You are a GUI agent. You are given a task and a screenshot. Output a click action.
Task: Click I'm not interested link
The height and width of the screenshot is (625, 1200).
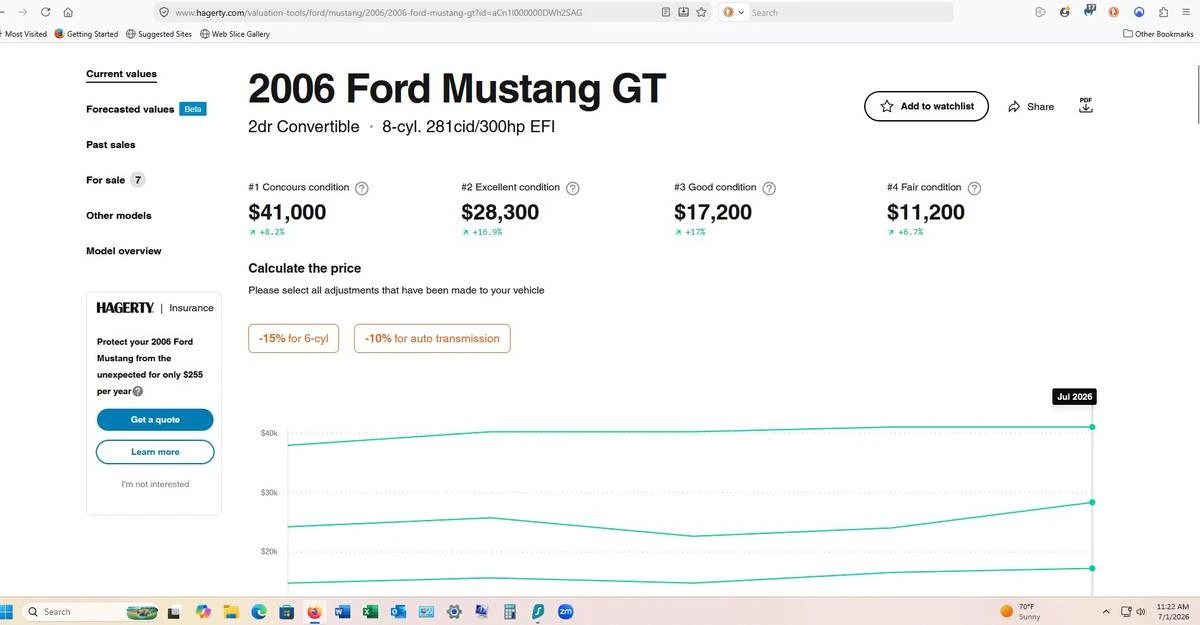click(155, 484)
